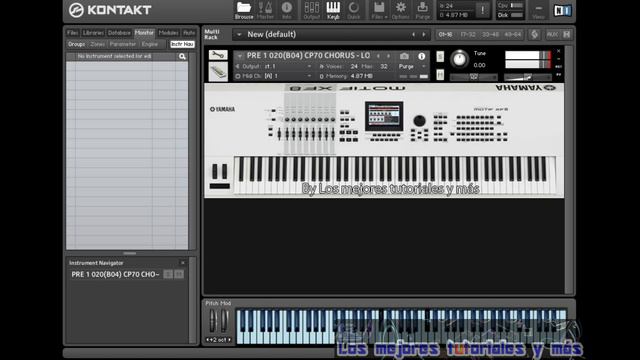Open the KSP multi script editor icon
The image size is (640, 360).
click(534, 35)
